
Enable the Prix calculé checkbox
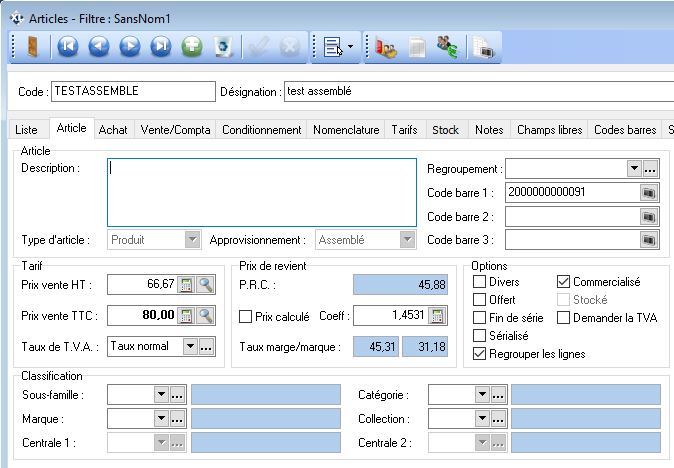(x=246, y=317)
